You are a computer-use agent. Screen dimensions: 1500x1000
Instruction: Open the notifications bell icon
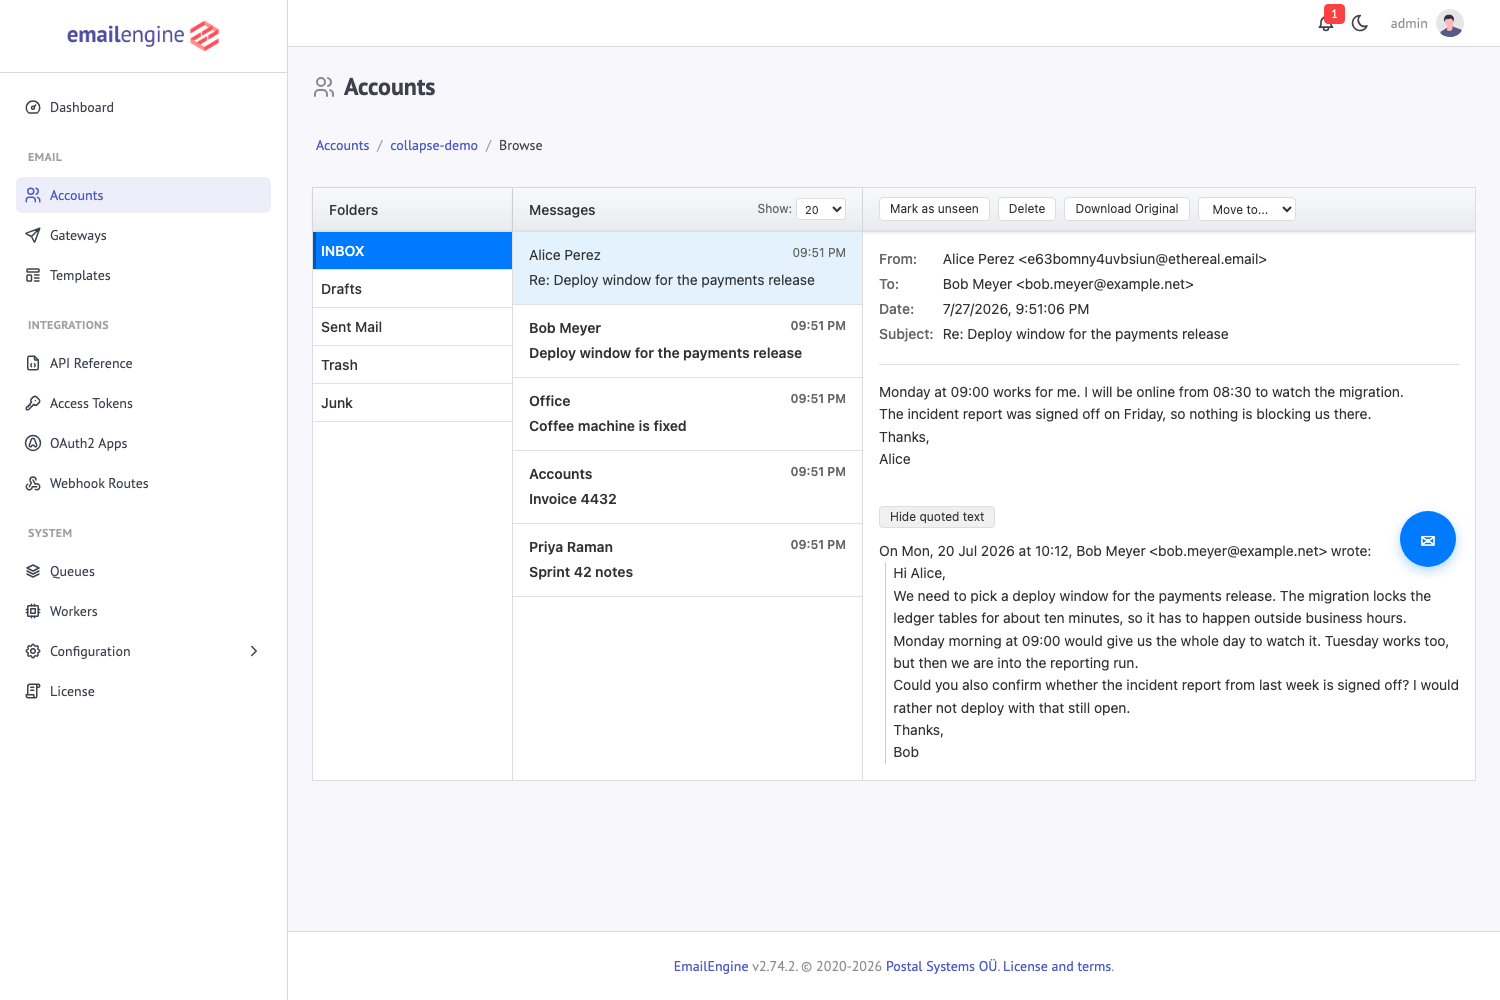coord(1326,23)
